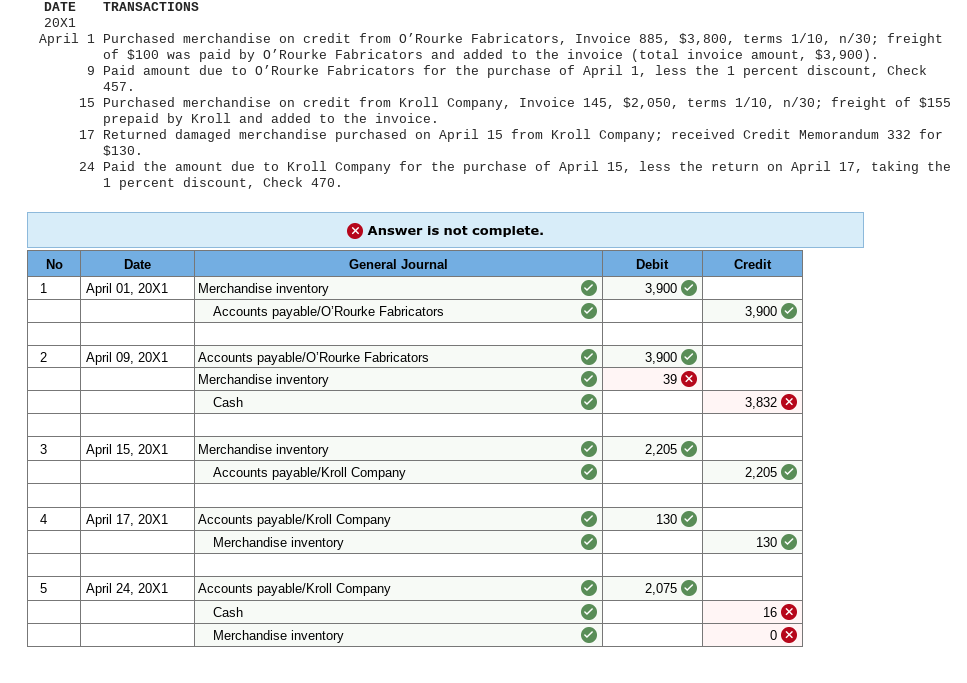Click the green checkmark beside the 130 debit
The image size is (967, 683).
click(688, 519)
